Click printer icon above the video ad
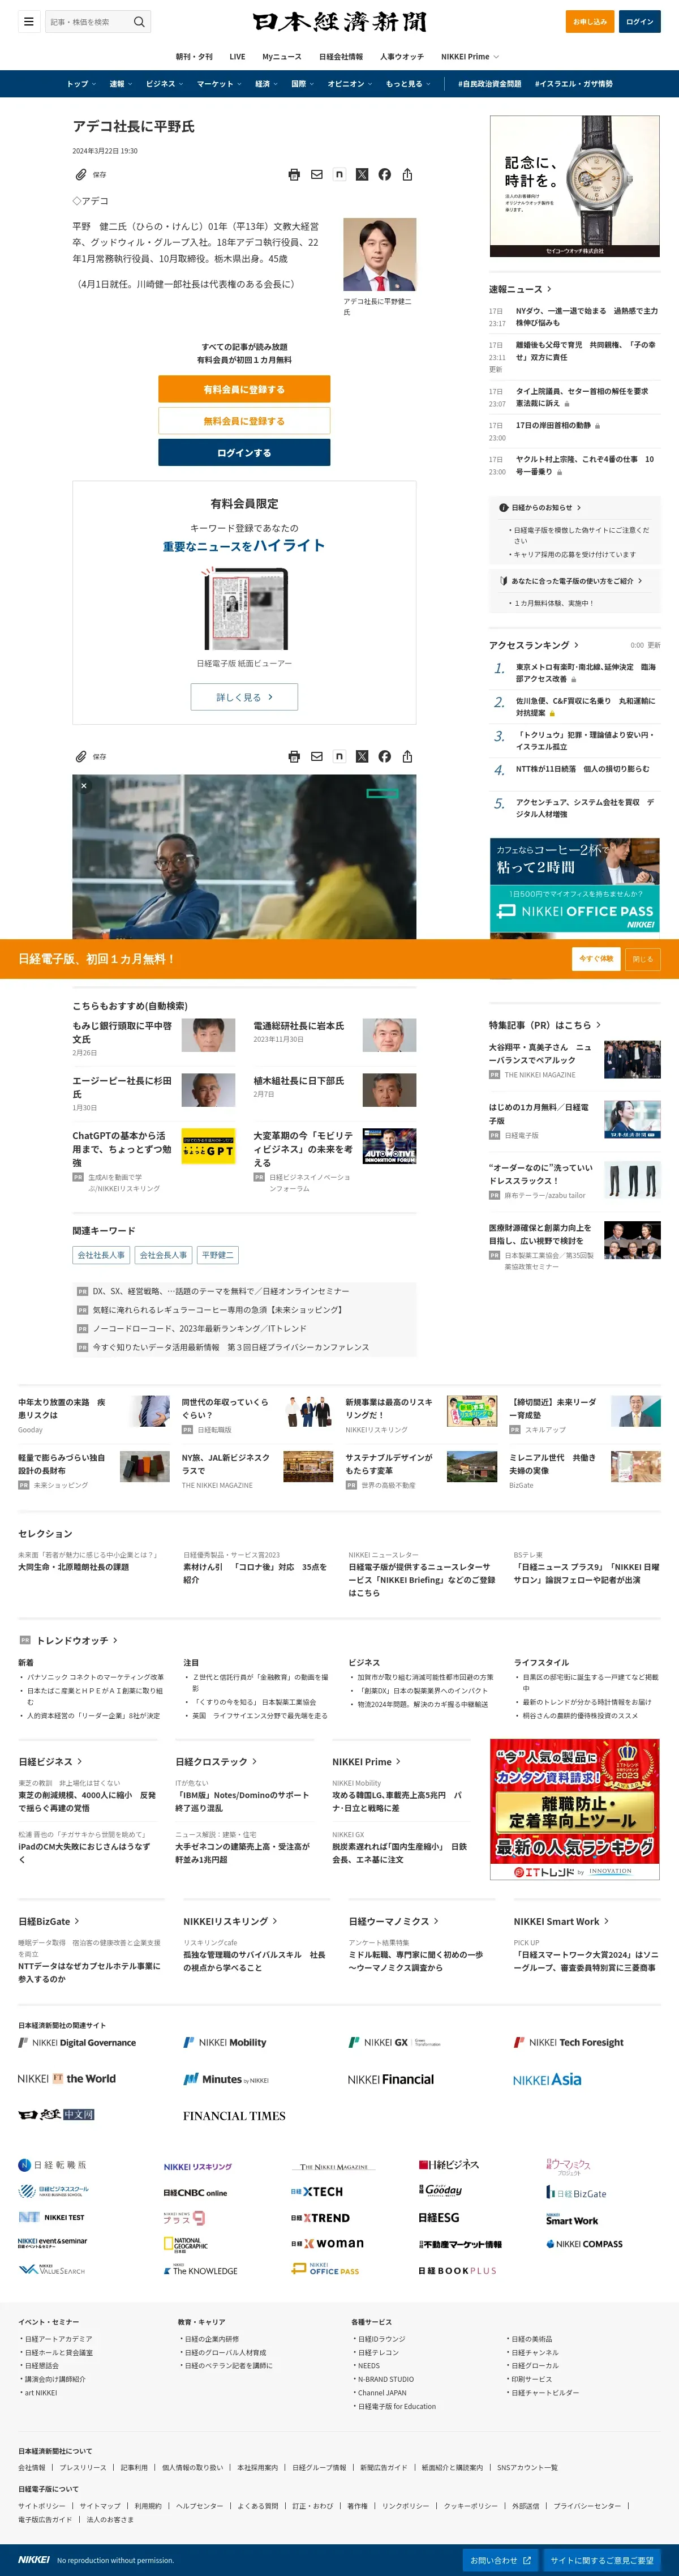679x2576 pixels. [294, 756]
